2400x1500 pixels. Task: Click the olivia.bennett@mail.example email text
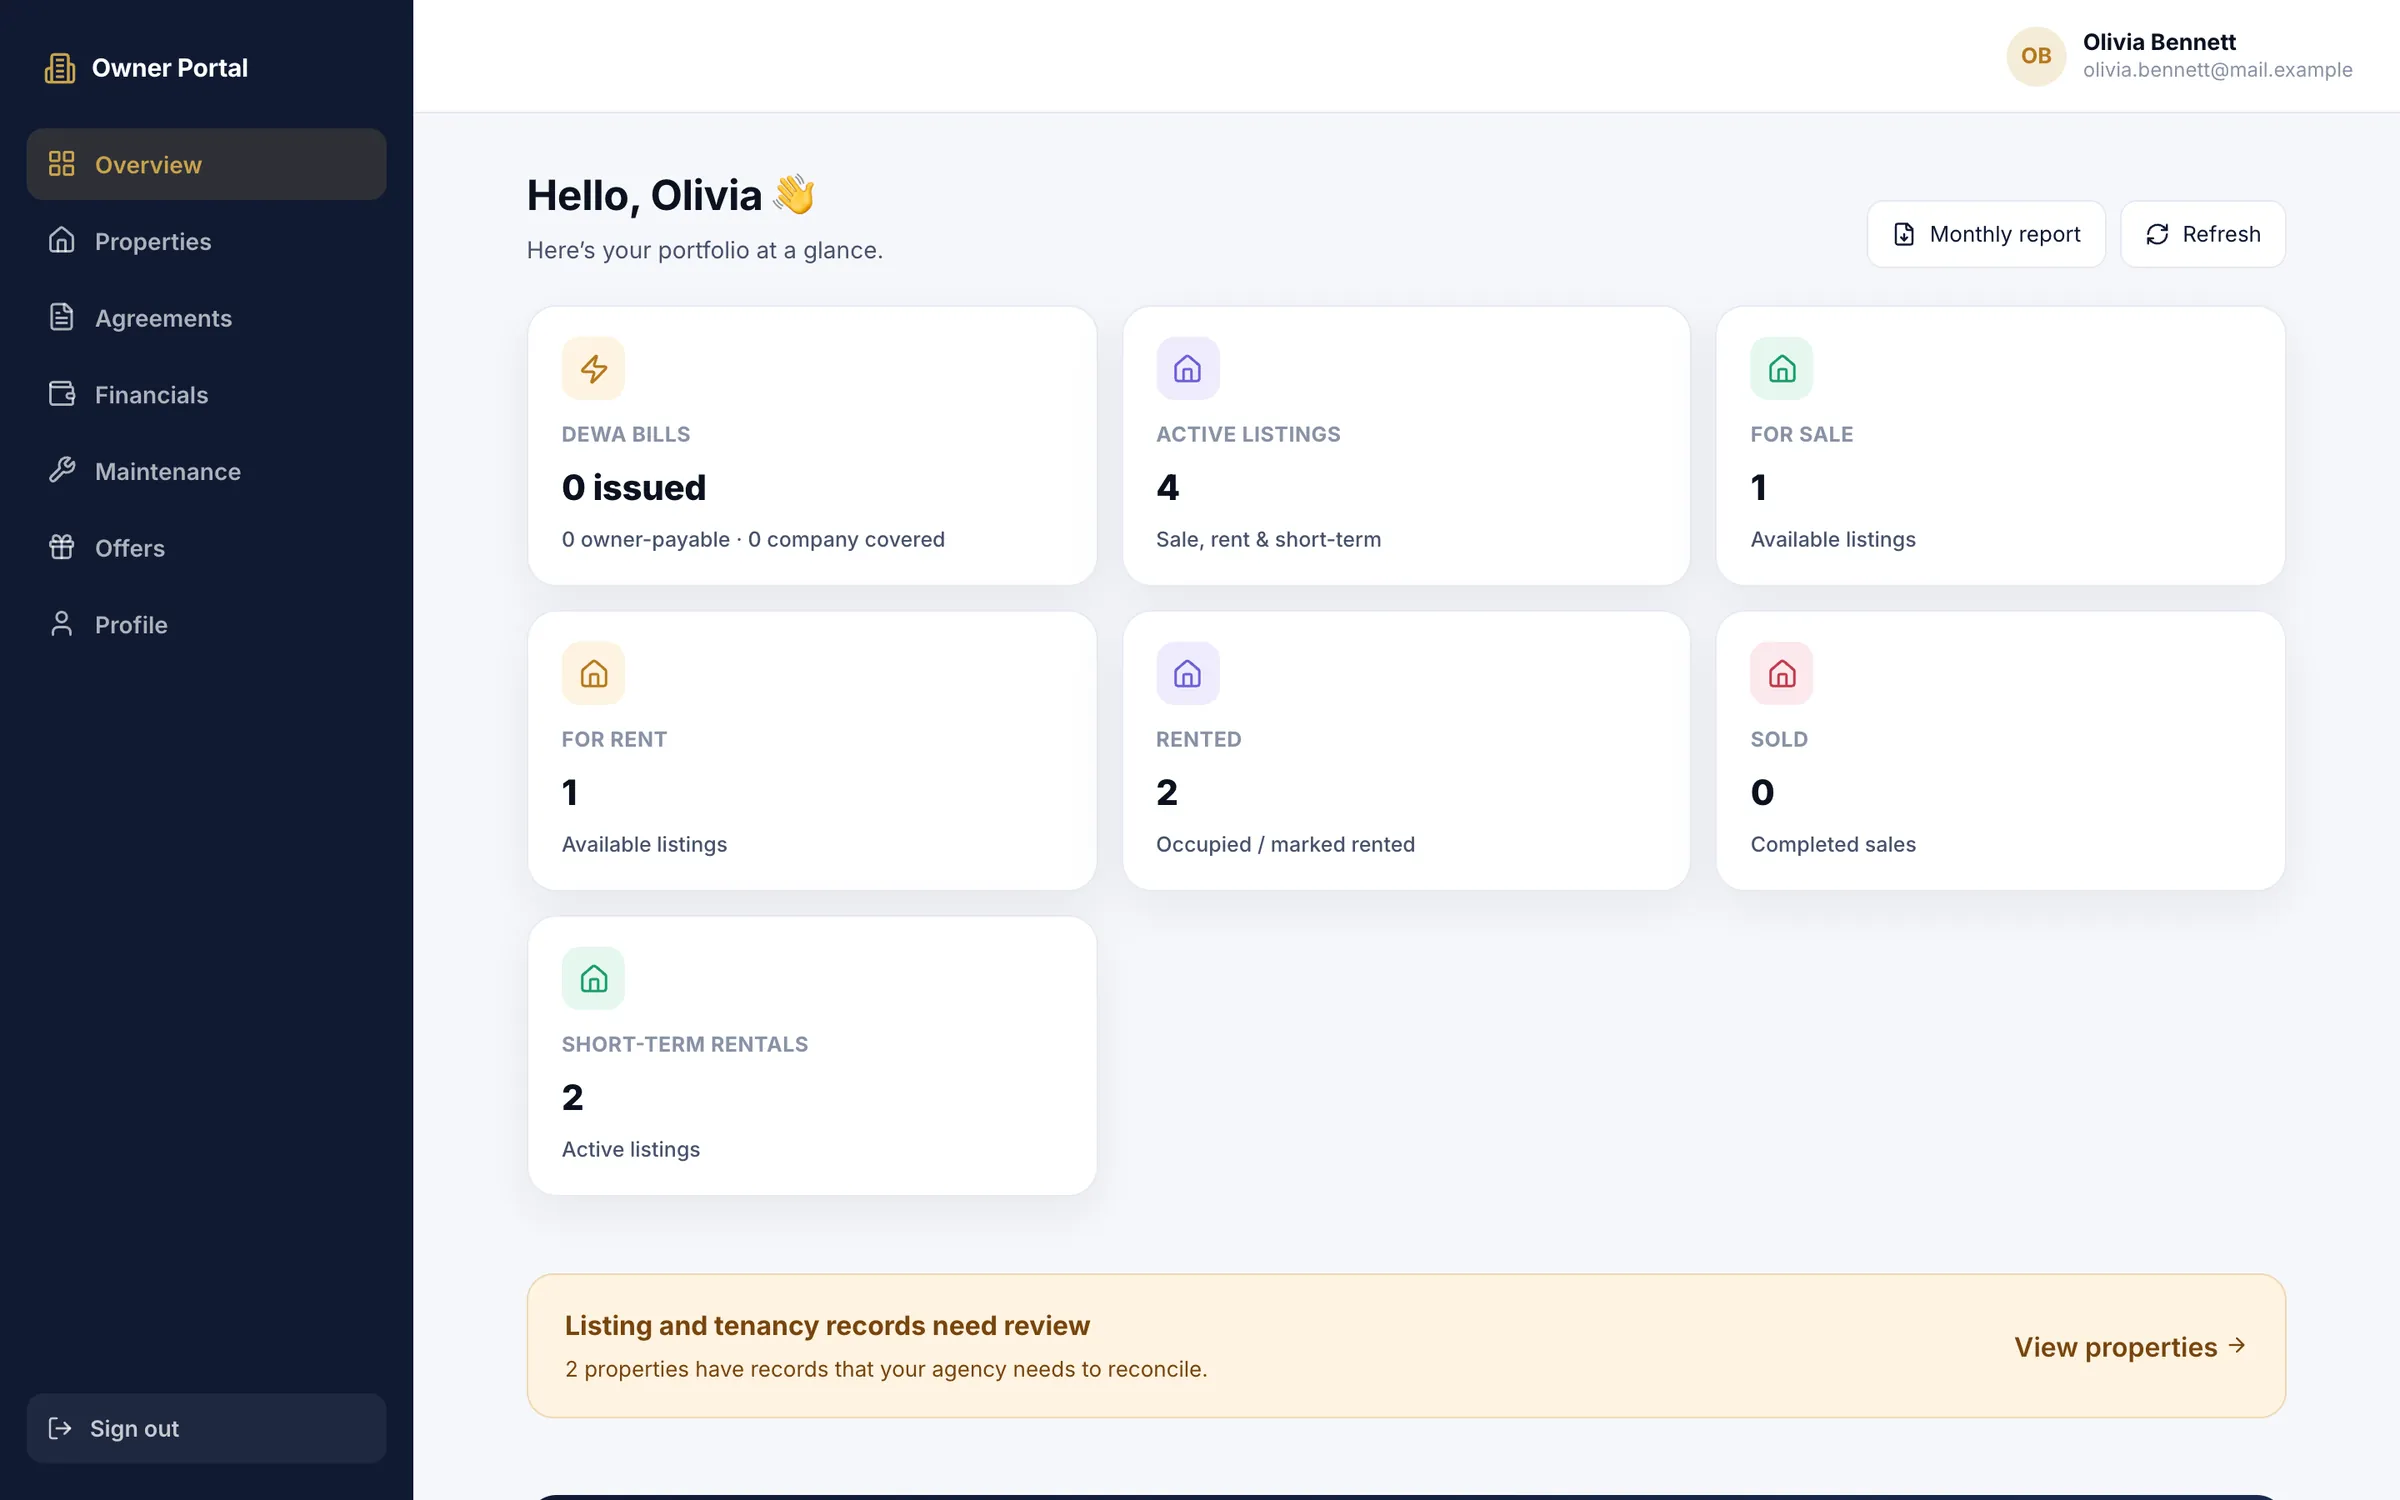(x=2217, y=70)
